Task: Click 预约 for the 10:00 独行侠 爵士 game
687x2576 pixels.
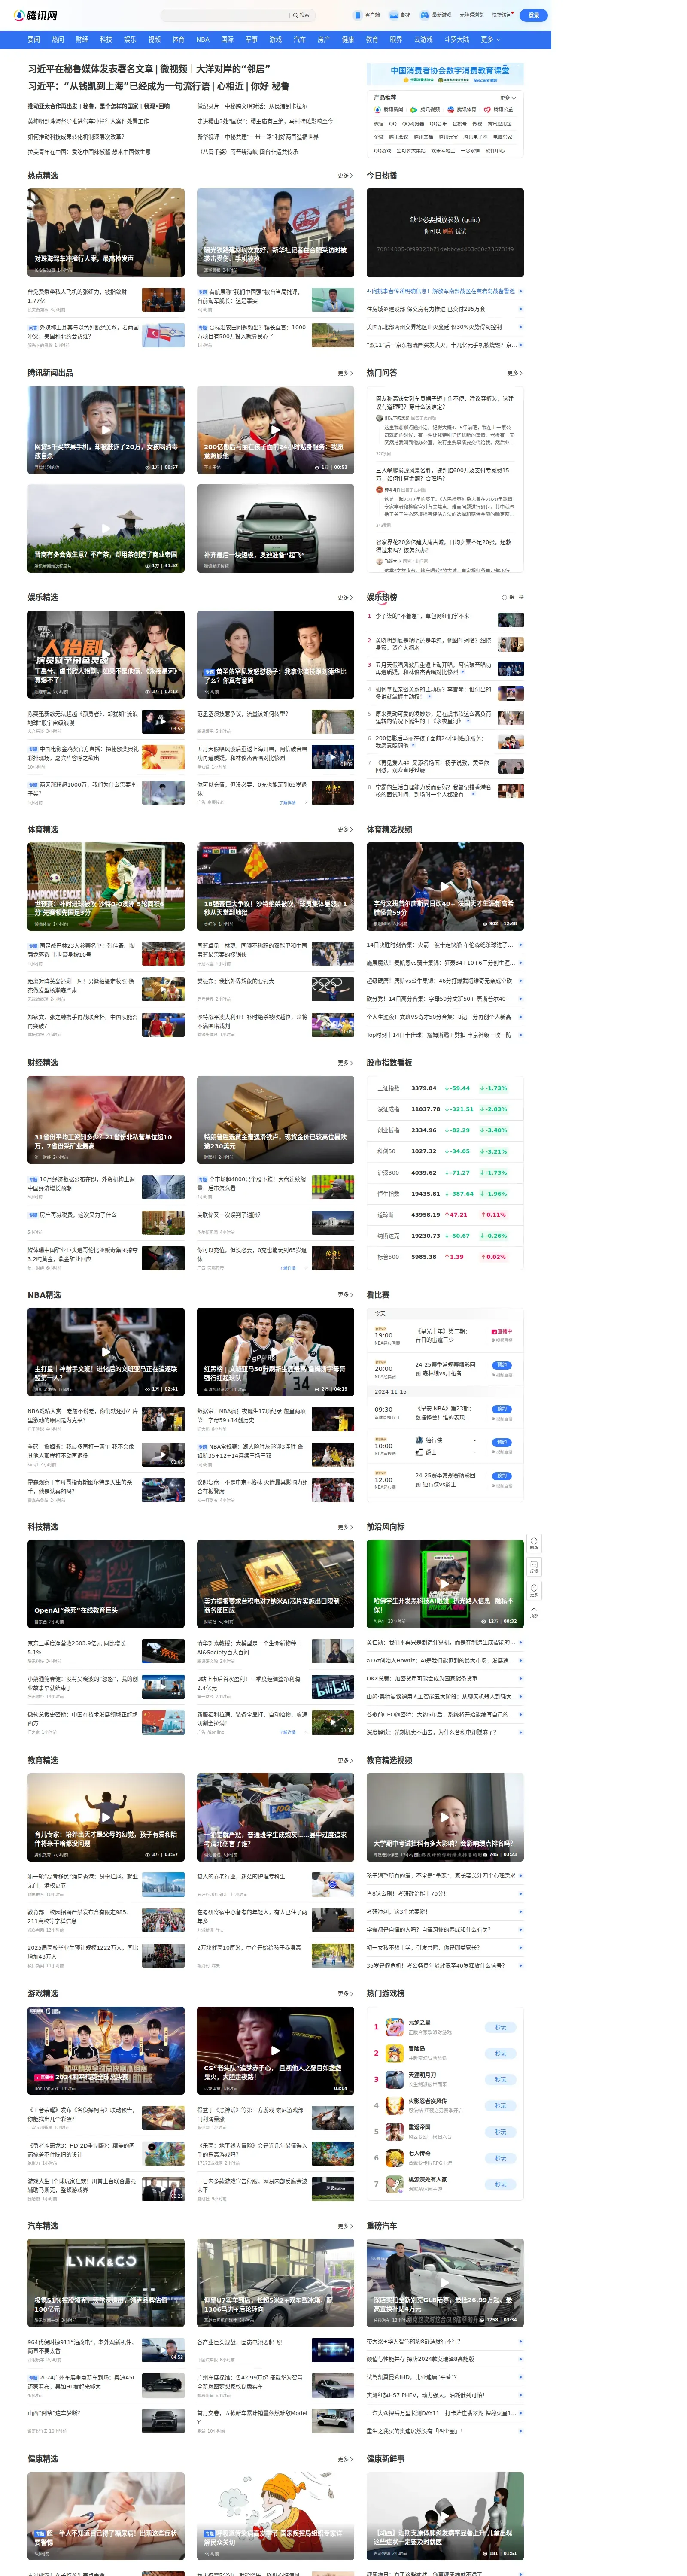Action: (502, 1442)
